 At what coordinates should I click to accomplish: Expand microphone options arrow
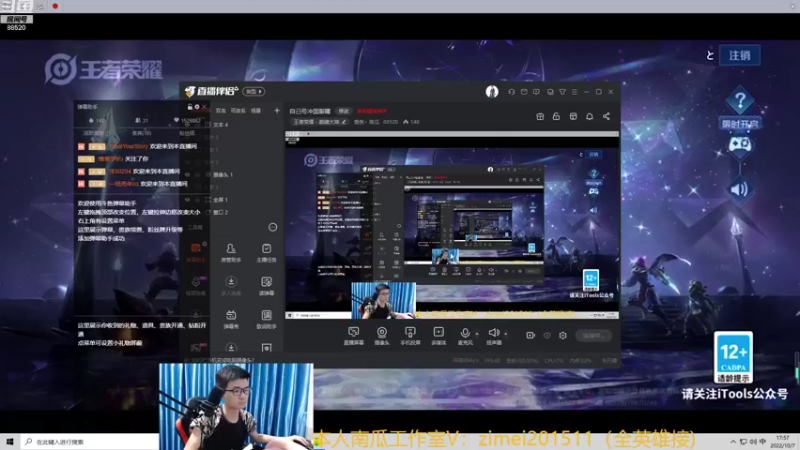coord(477,334)
